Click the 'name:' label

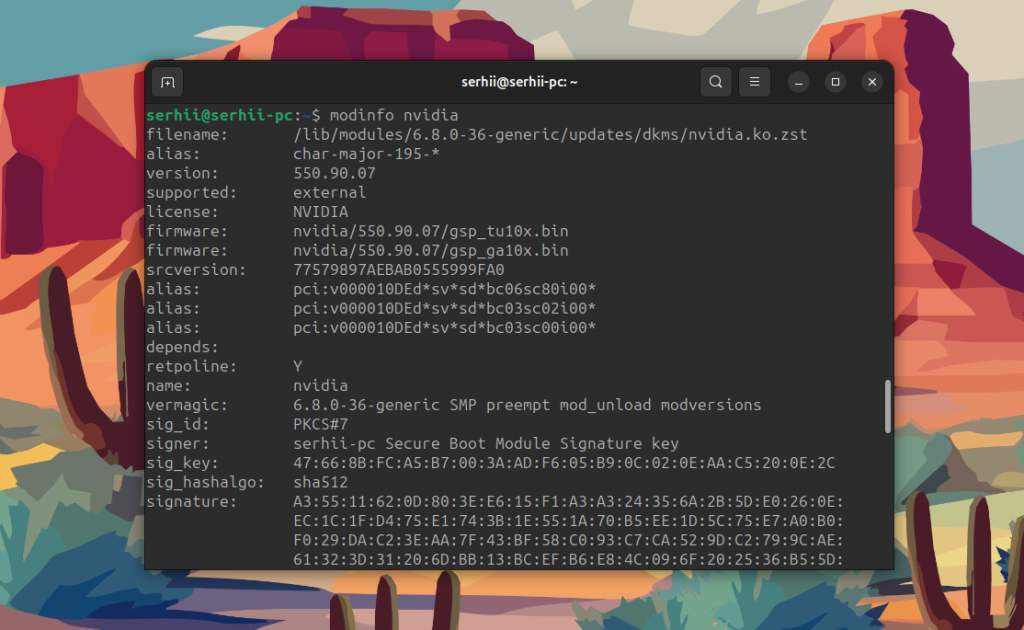point(168,386)
